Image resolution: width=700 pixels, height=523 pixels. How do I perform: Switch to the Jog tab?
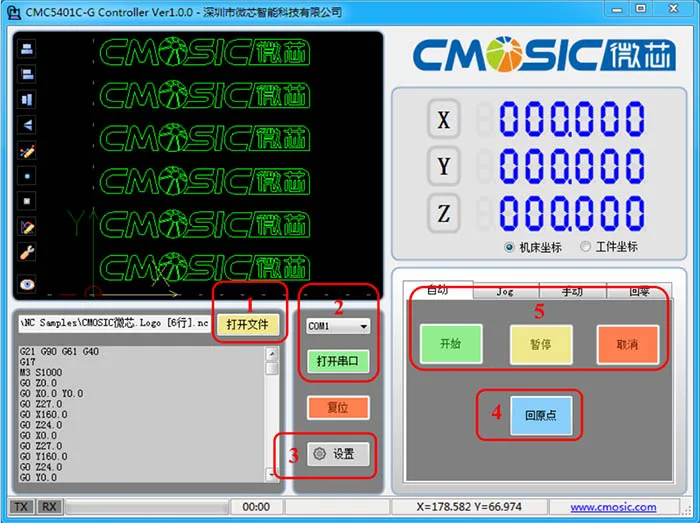[506, 291]
